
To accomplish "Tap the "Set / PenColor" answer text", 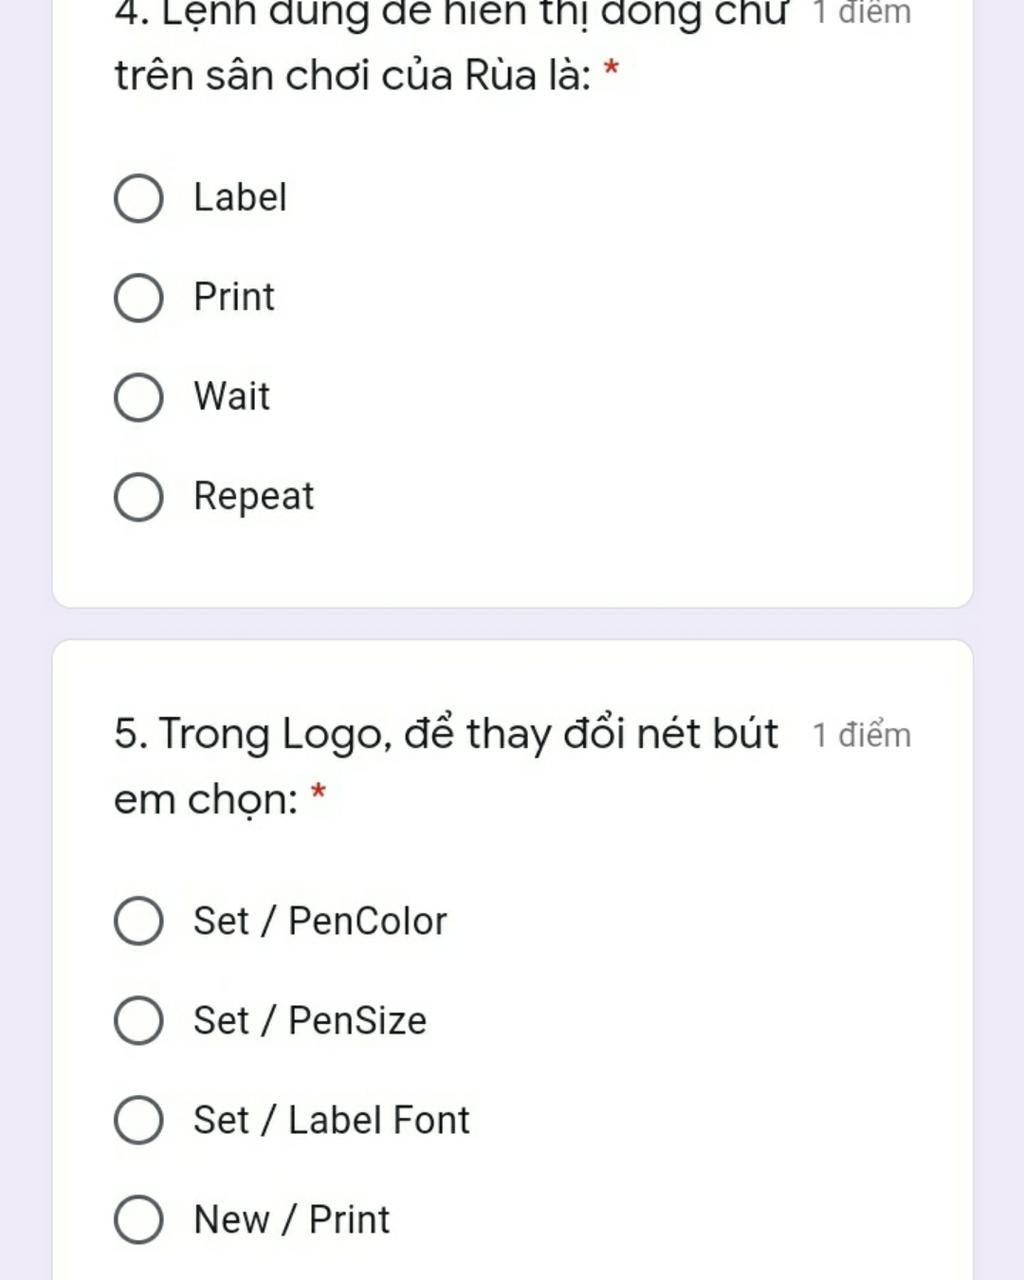I will (320, 921).
